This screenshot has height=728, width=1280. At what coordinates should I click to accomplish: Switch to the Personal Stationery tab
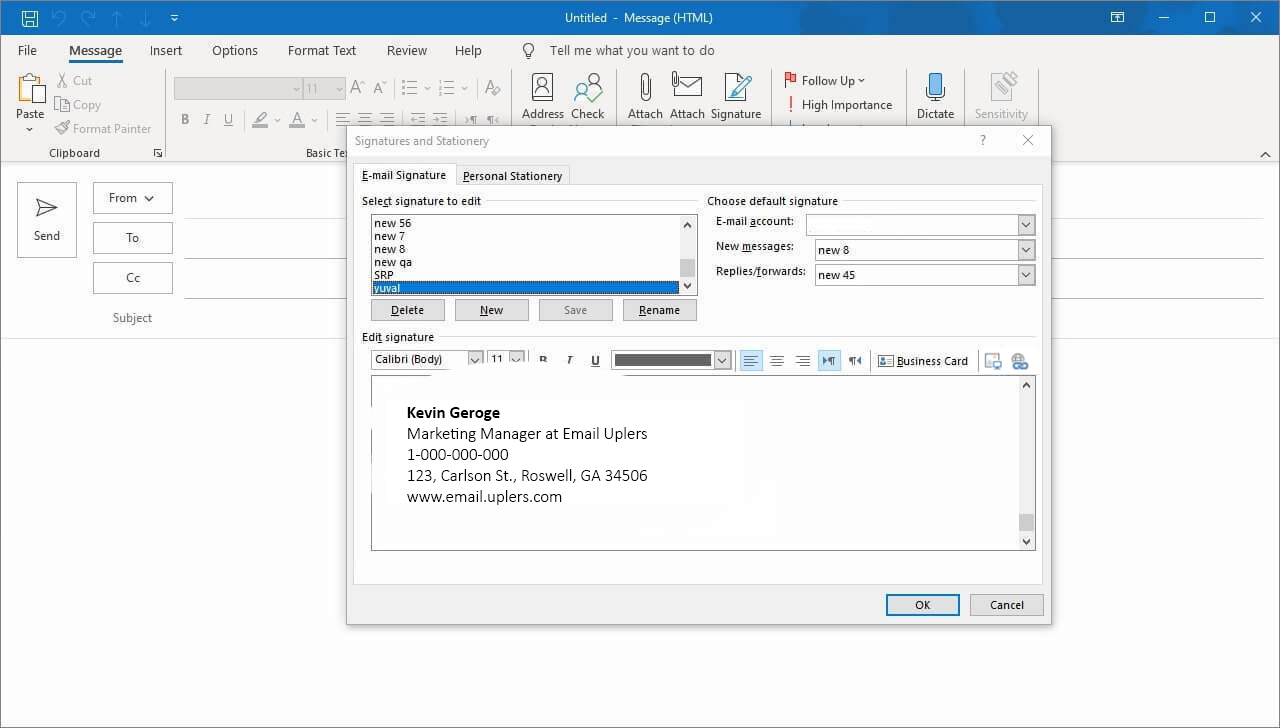pos(512,175)
